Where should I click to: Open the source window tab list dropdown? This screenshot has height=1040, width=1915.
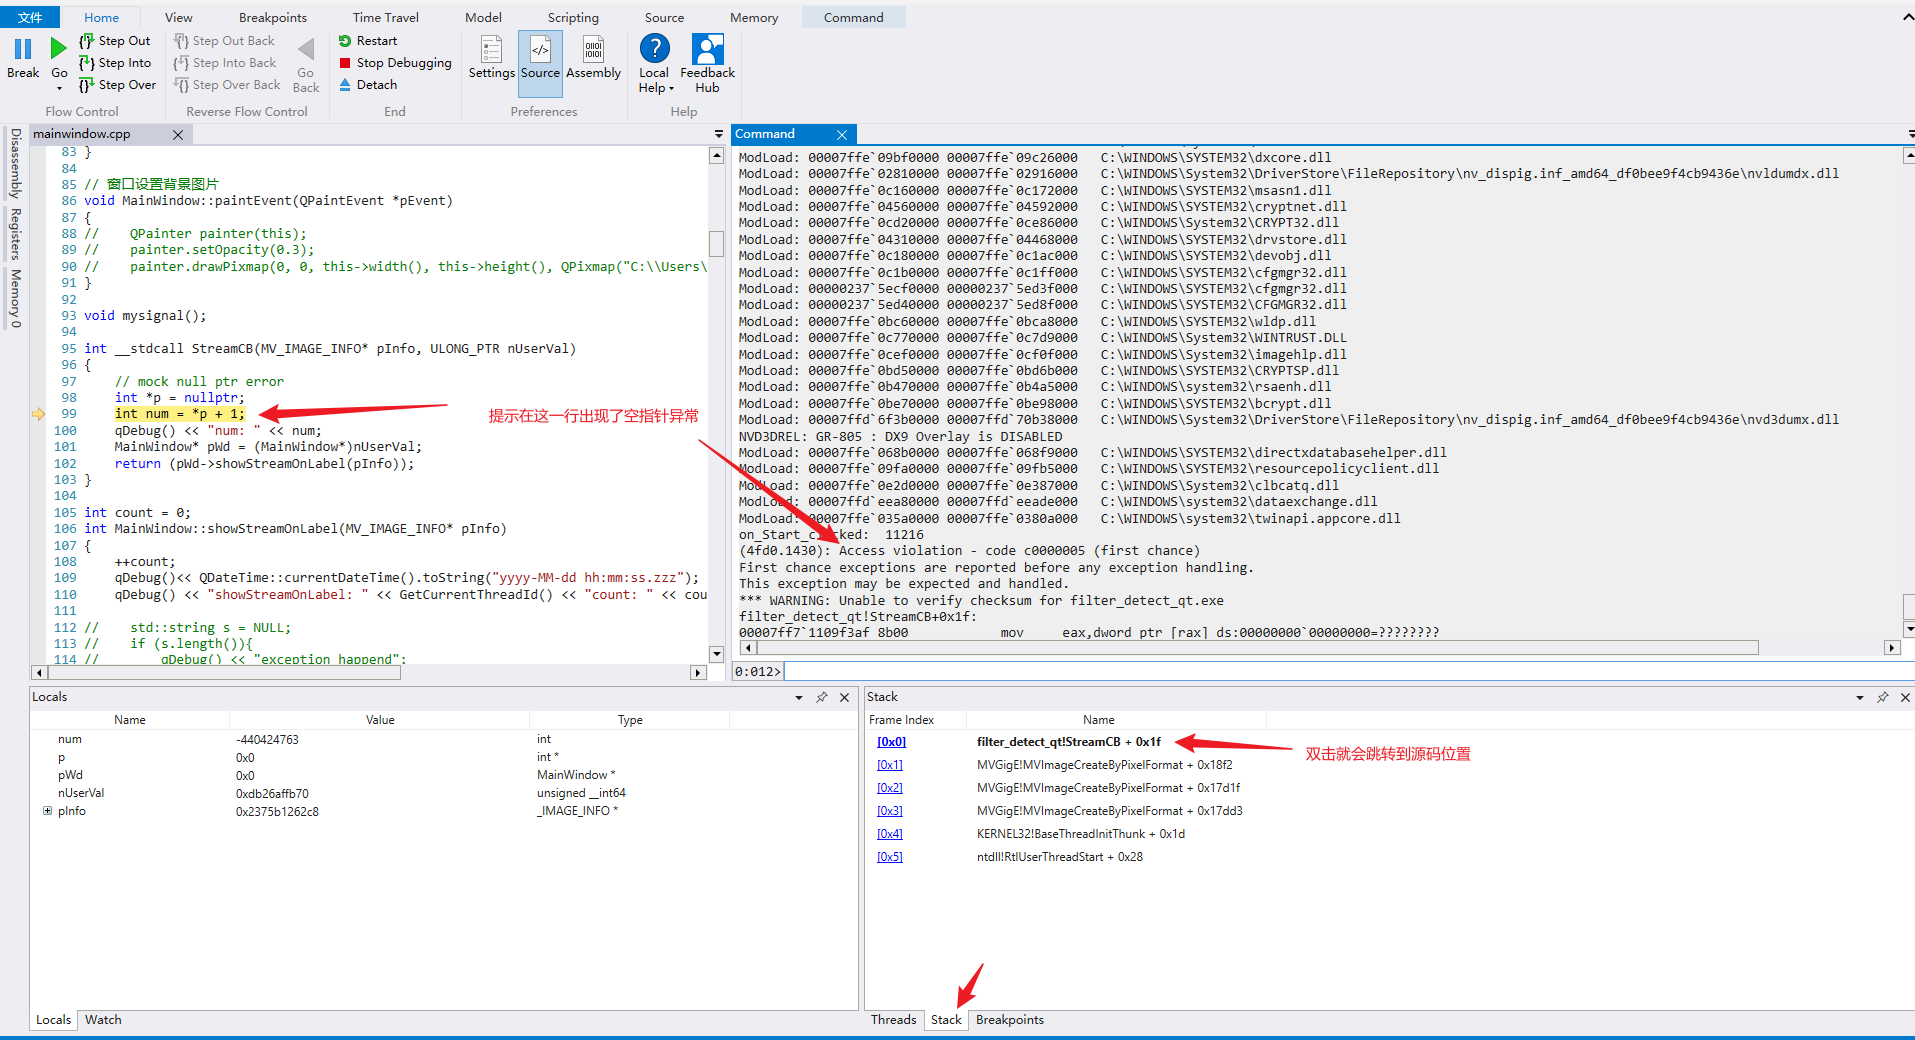pos(718,134)
